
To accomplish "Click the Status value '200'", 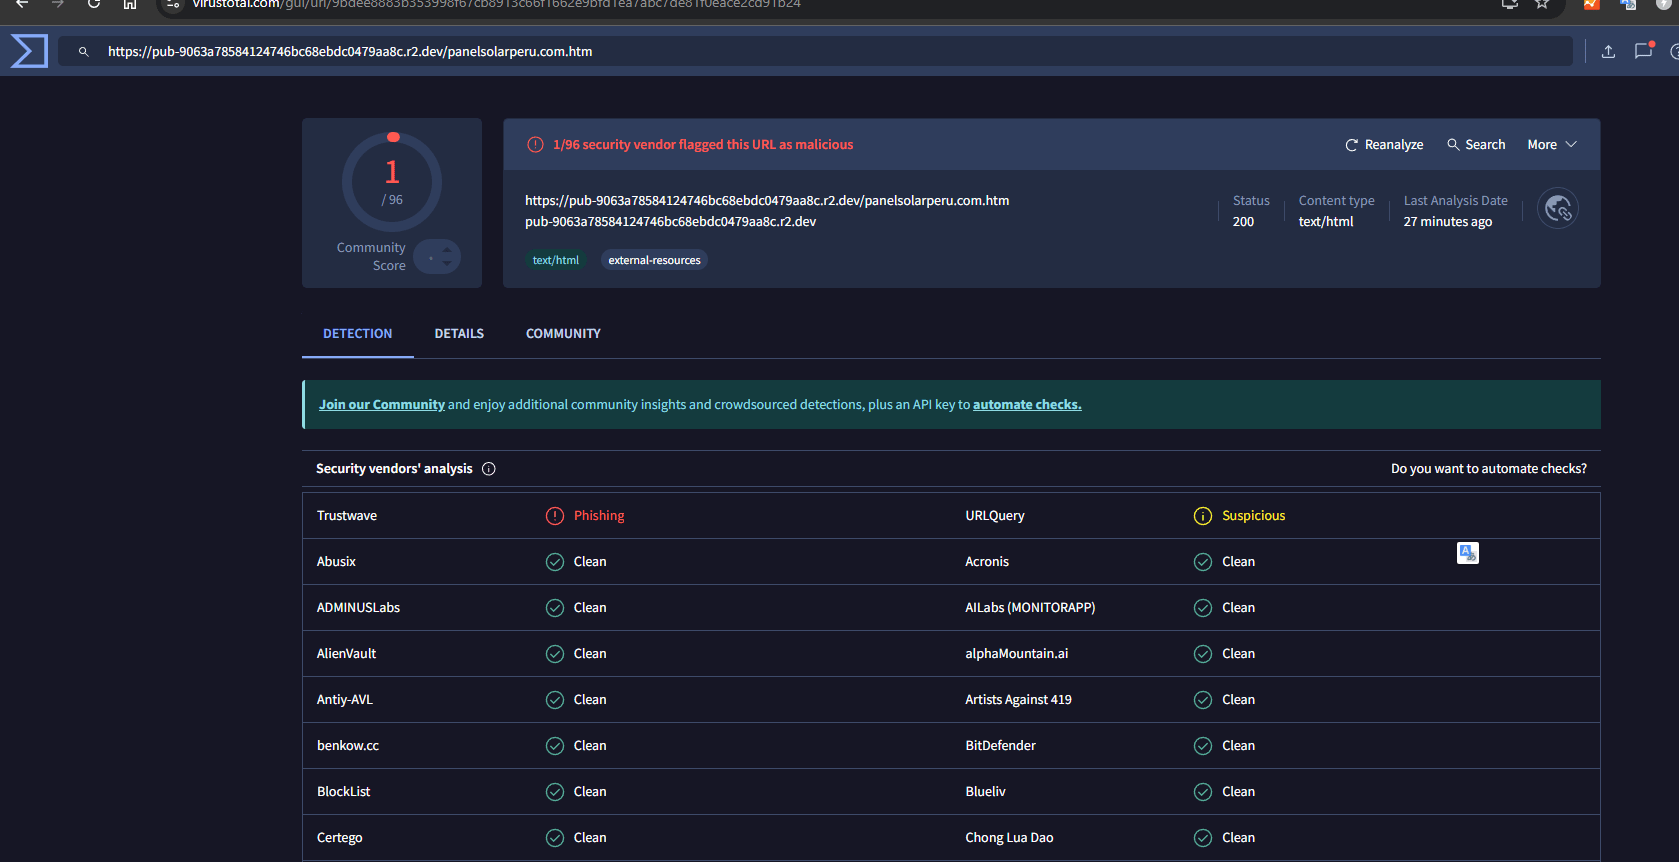I will tap(1243, 222).
